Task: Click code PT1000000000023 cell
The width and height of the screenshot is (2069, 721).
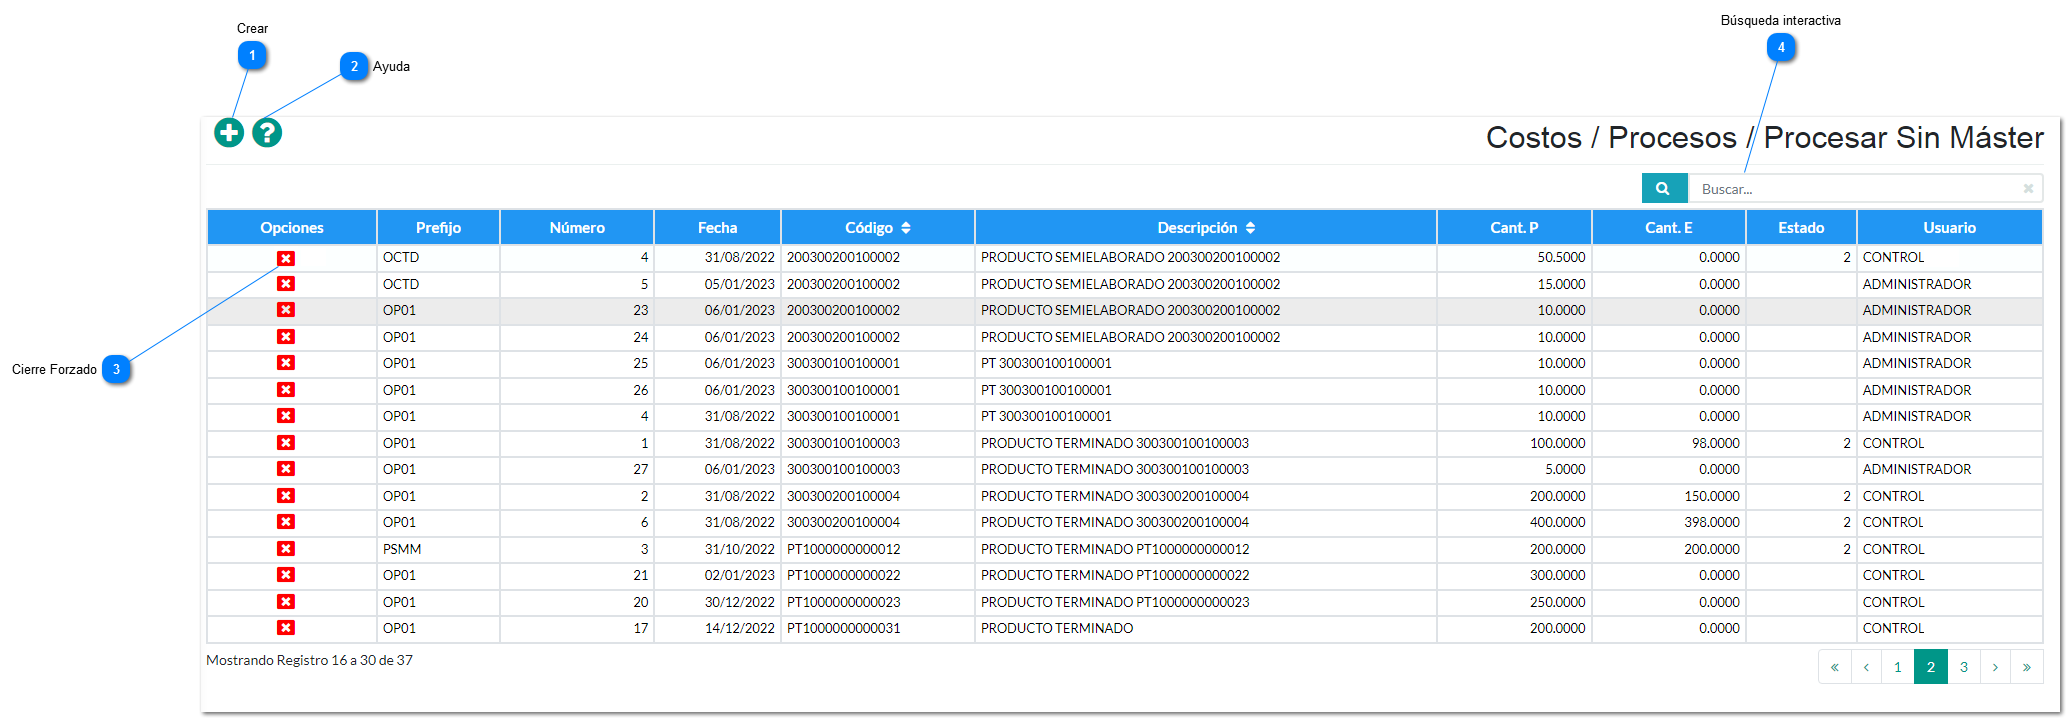Action: click(x=878, y=602)
